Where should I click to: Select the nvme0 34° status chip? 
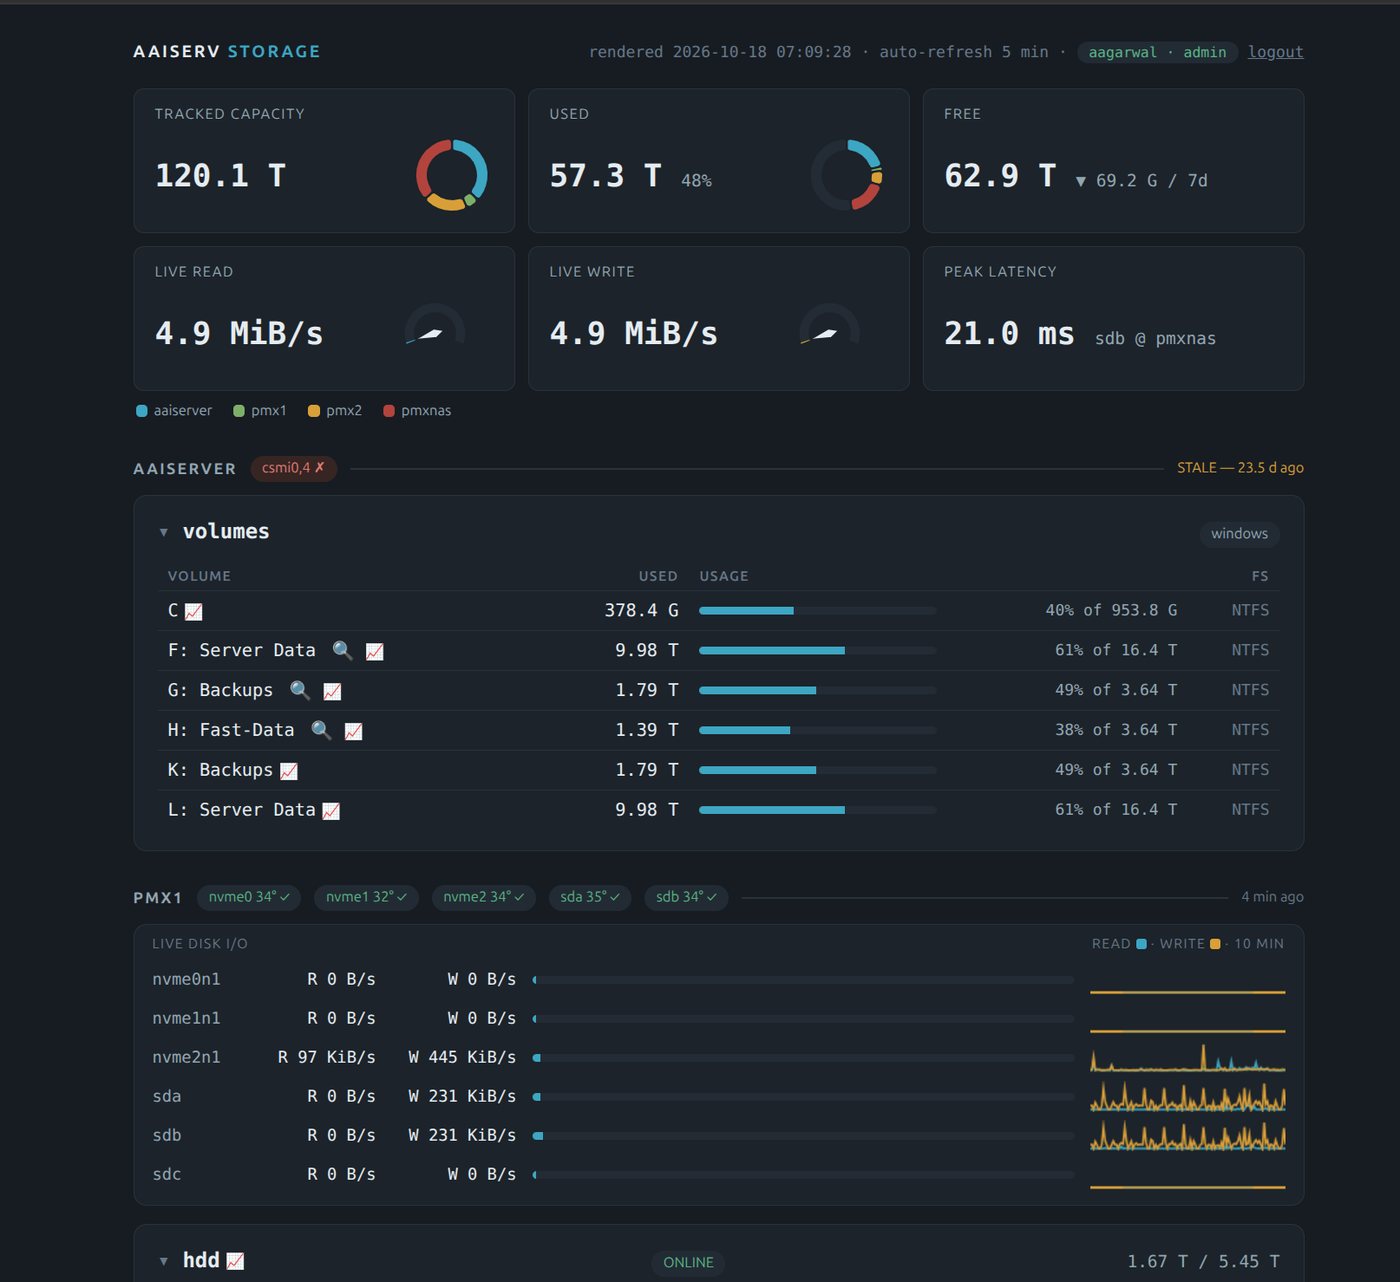click(249, 897)
